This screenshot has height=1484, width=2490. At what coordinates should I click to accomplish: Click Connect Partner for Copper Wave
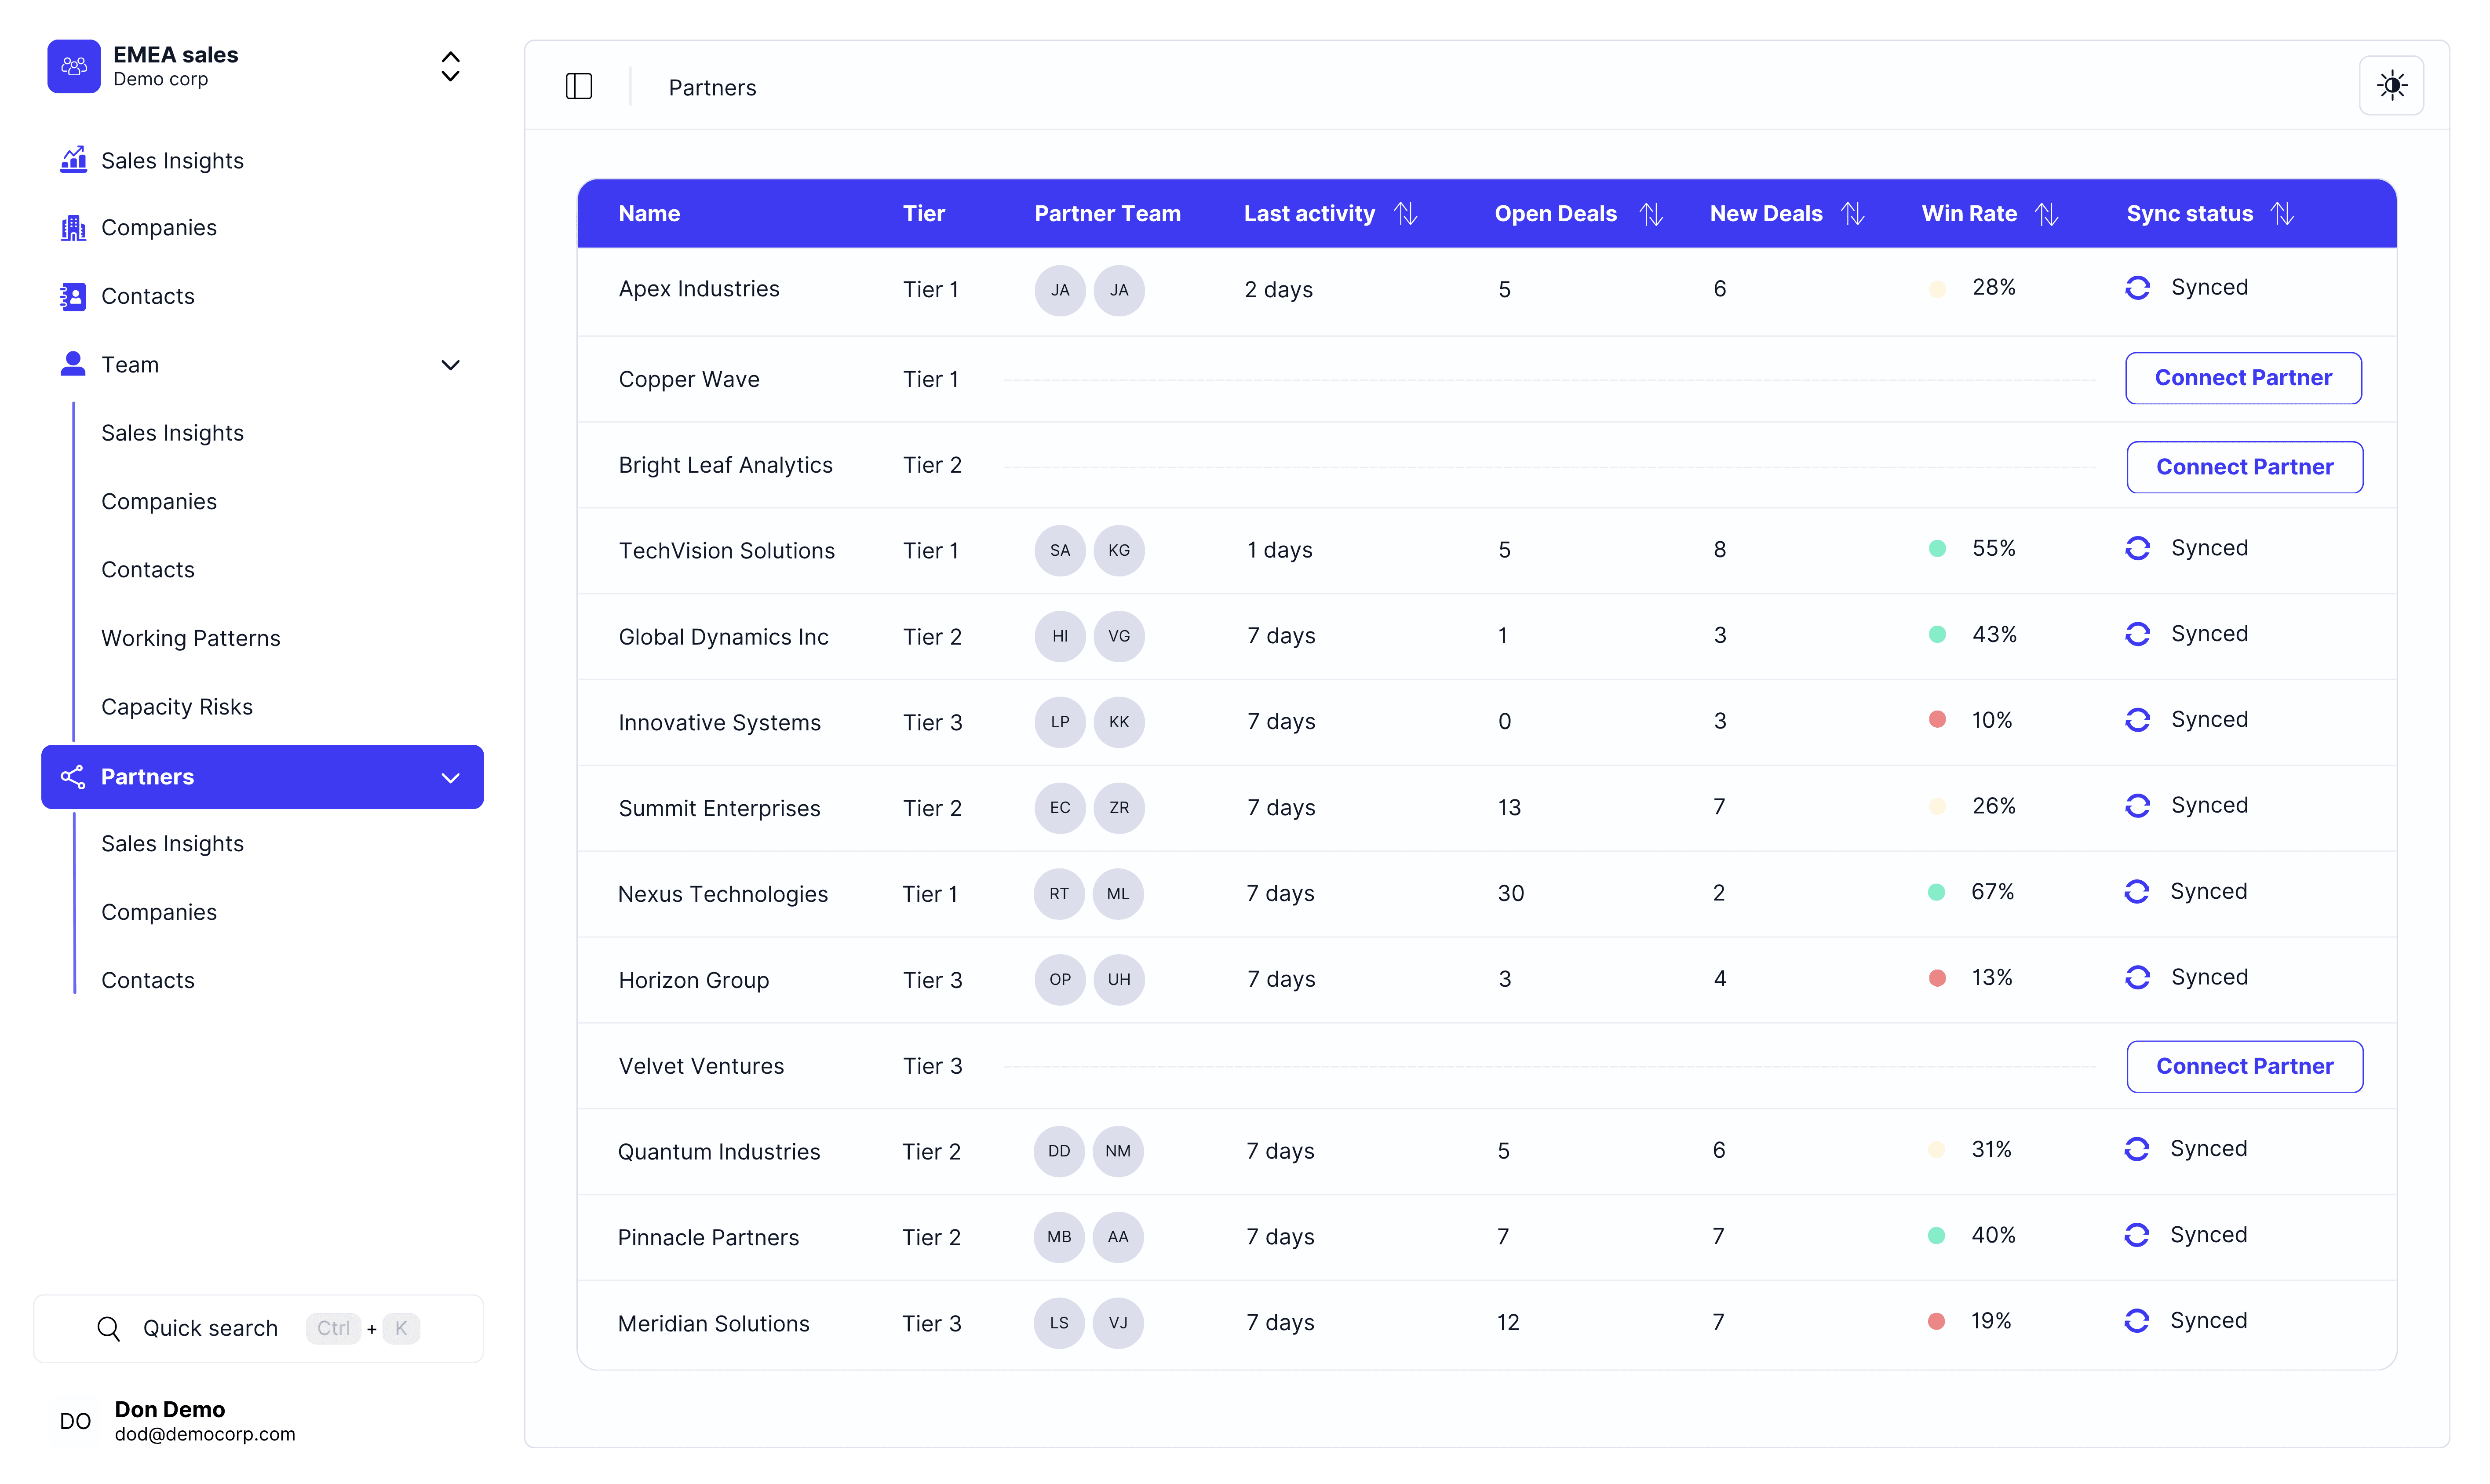click(2242, 378)
